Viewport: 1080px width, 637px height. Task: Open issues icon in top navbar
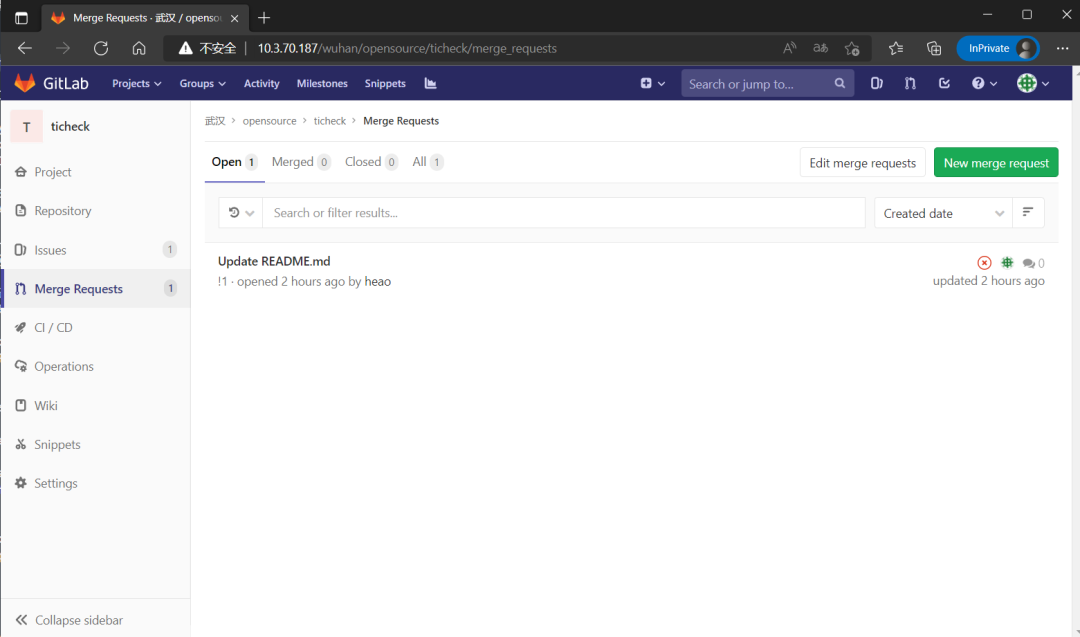(877, 84)
